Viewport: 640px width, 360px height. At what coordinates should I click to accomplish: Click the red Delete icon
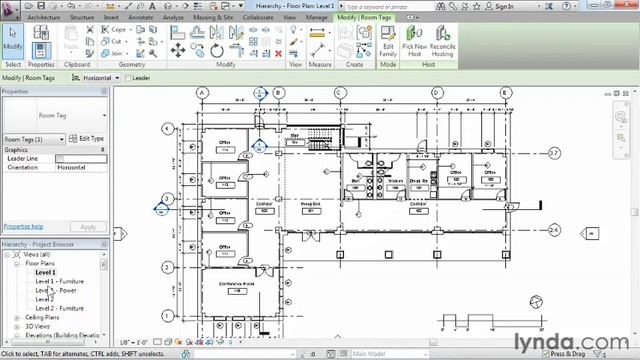coord(278,53)
